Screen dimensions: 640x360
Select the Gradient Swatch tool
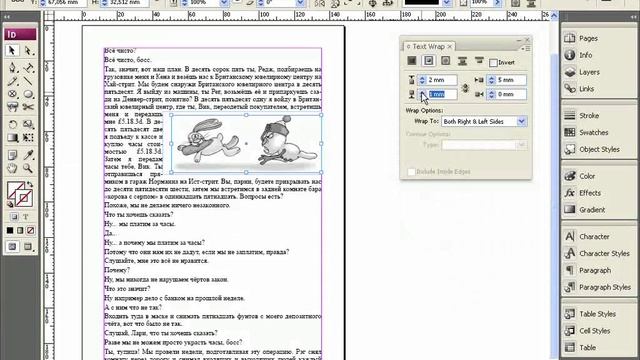12,138
